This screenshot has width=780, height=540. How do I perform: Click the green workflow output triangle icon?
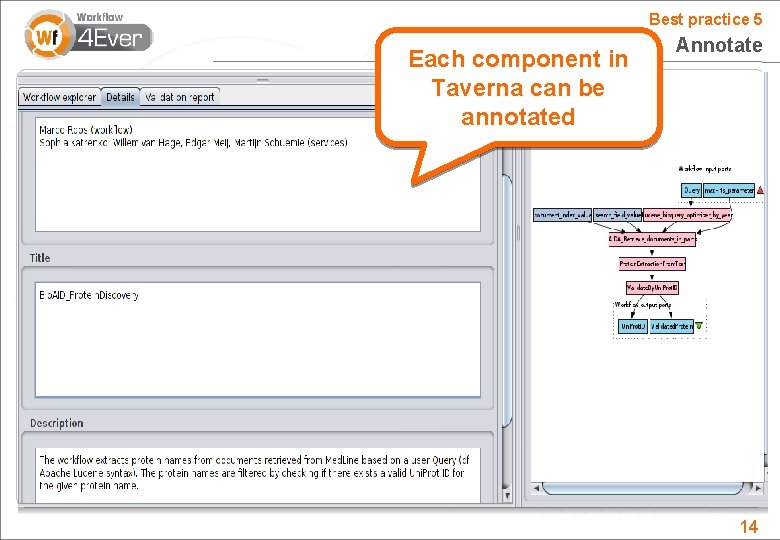pos(699,326)
